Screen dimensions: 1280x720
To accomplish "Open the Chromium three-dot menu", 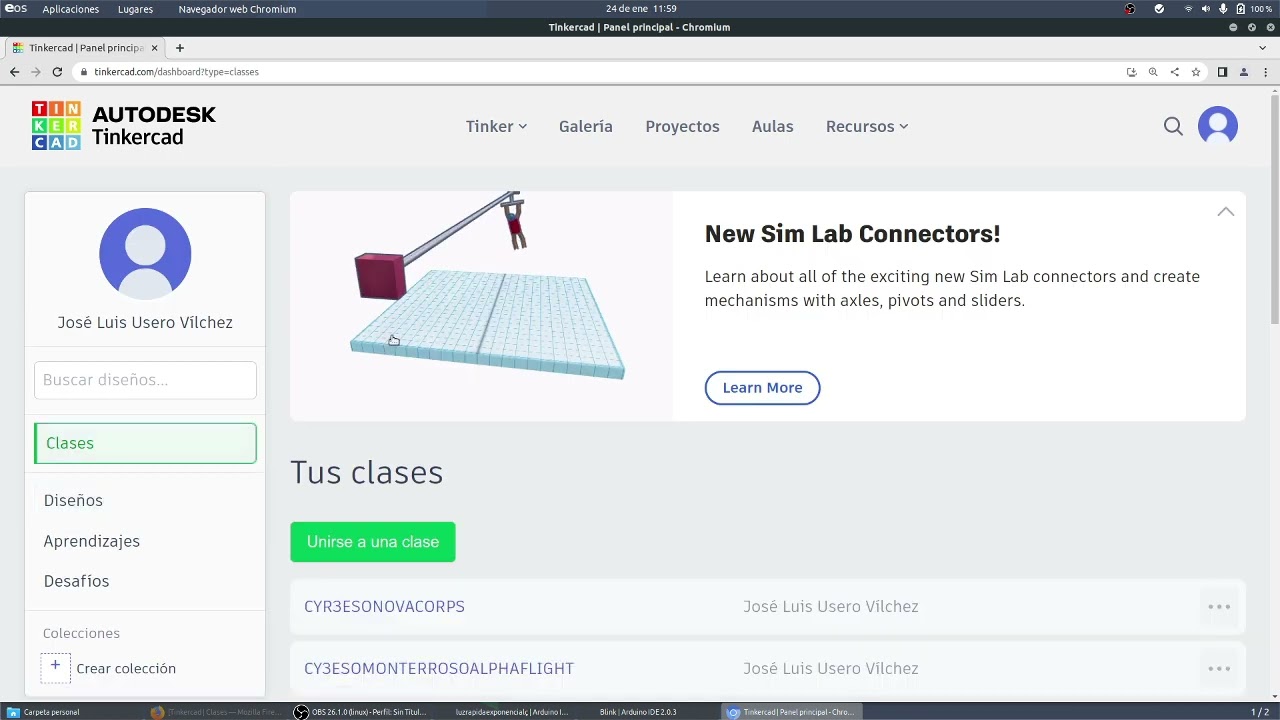I will 1265,72.
